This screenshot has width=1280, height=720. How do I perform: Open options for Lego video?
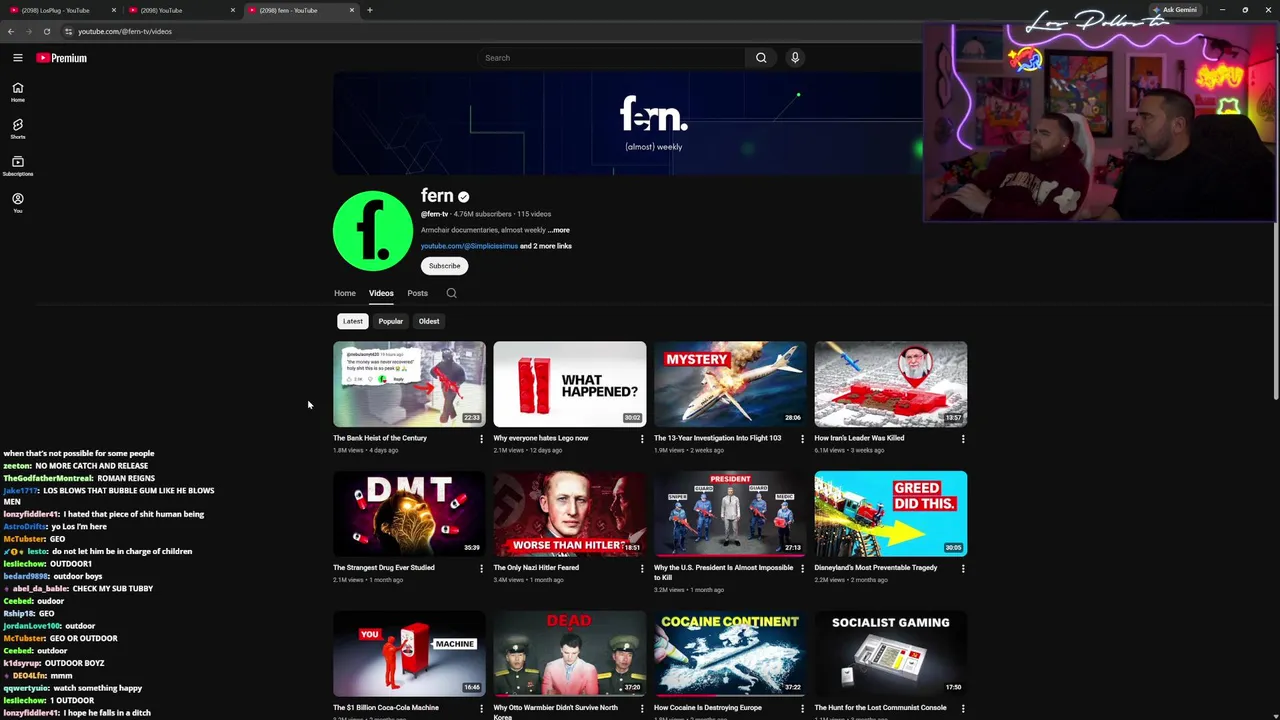tap(642, 439)
